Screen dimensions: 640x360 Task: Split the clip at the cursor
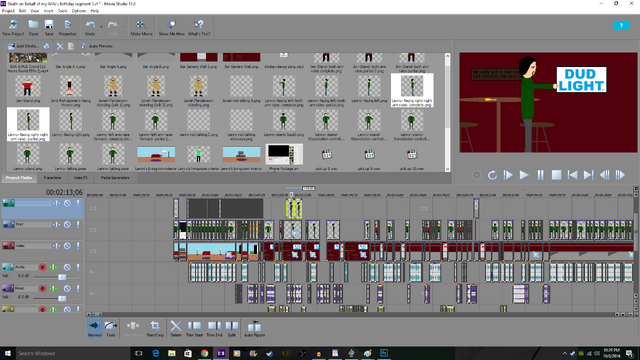(232, 328)
